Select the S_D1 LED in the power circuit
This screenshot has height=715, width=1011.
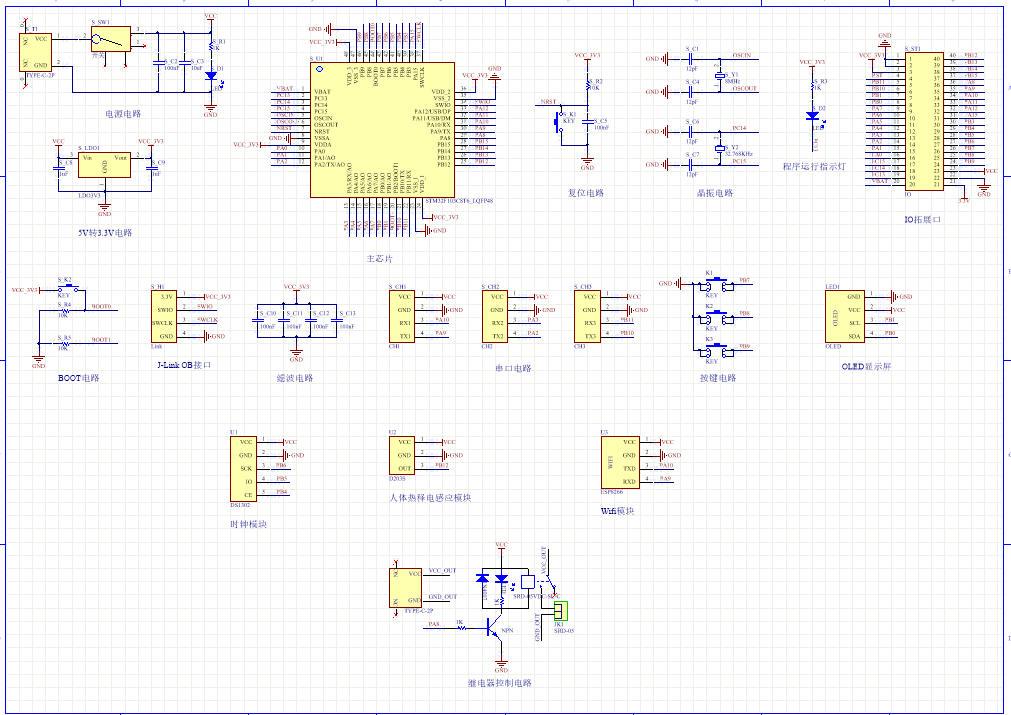(211, 76)
